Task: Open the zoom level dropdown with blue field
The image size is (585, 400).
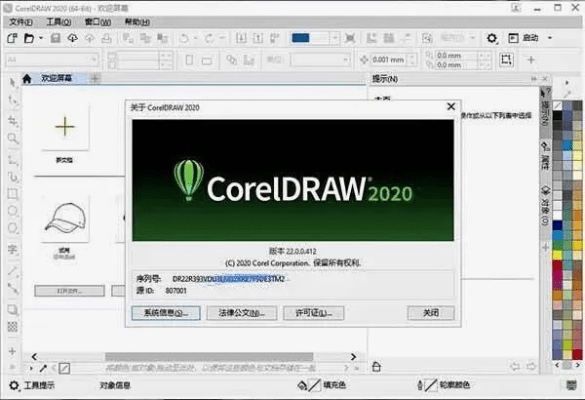Action: point(335,38)
